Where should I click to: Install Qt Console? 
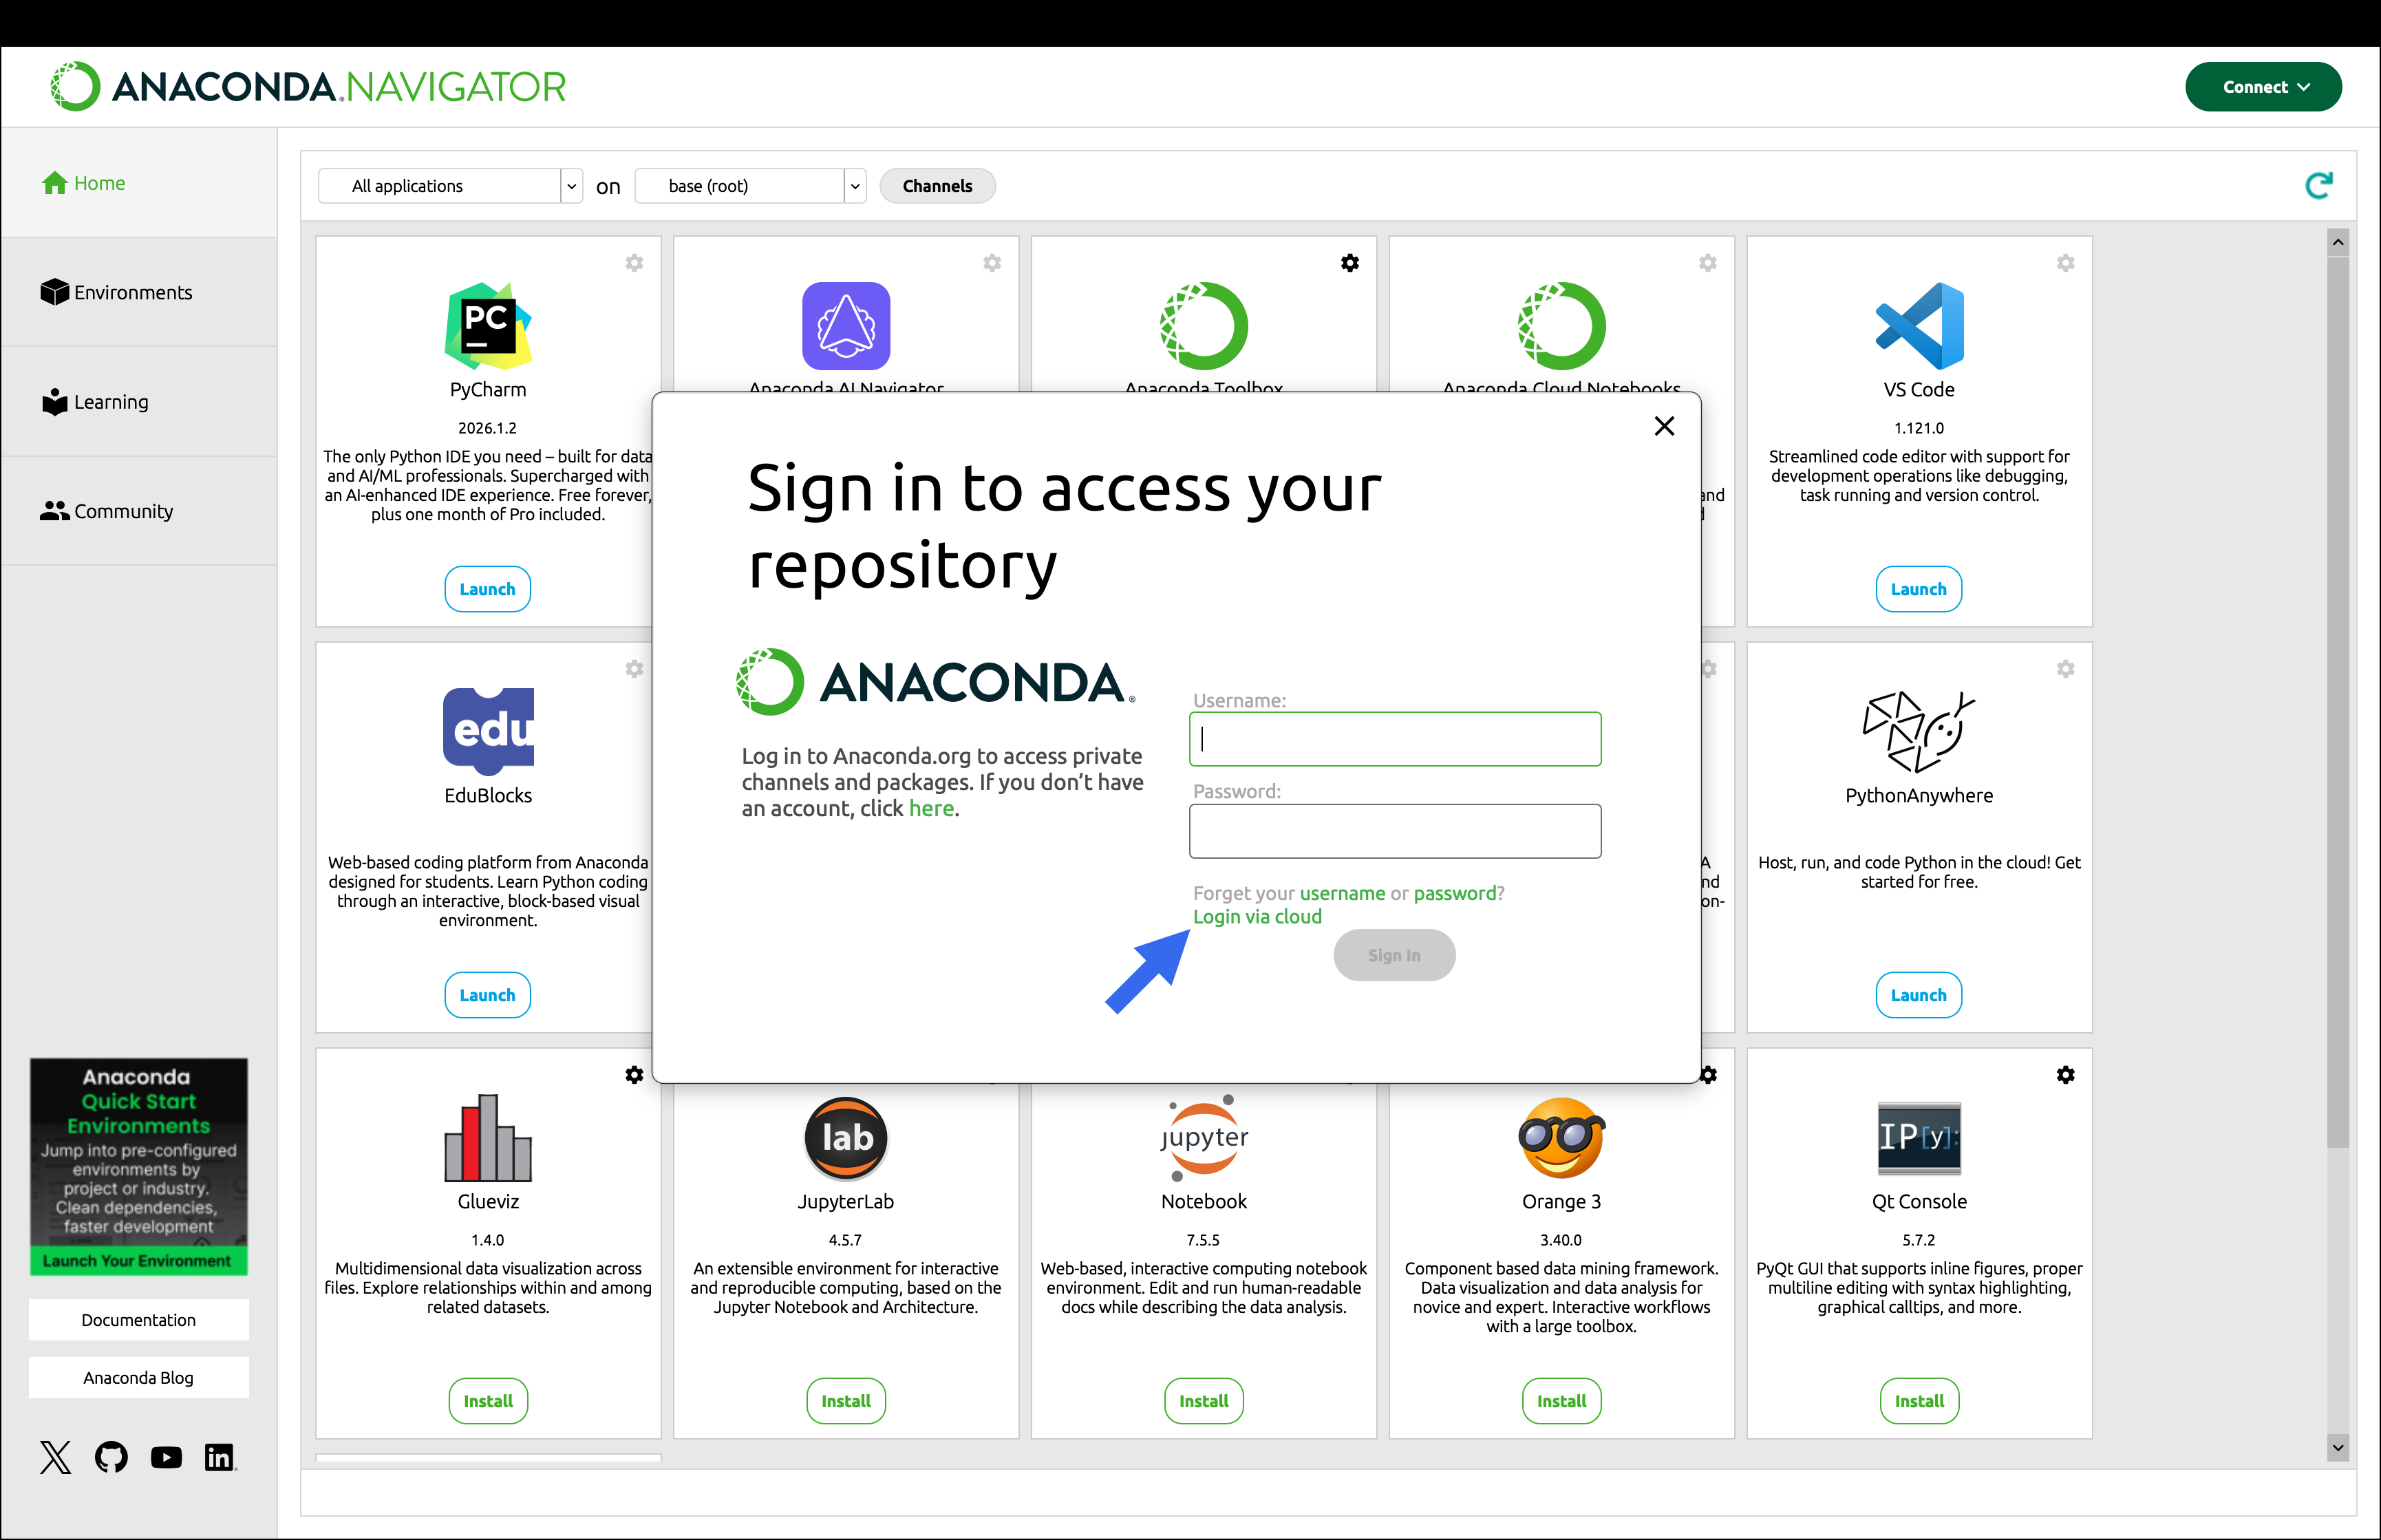click(x=1919, y=1401)
